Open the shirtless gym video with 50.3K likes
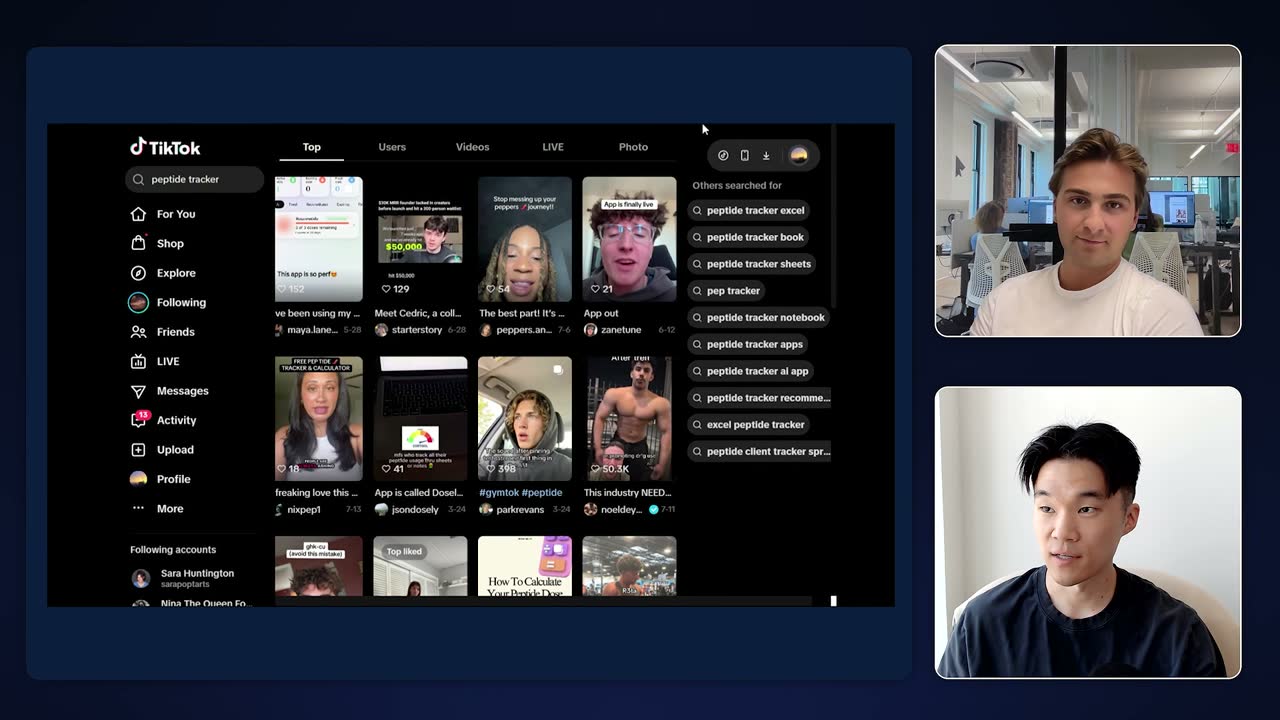Screen dimensions: 1280x720 click(x=629, y=419)
